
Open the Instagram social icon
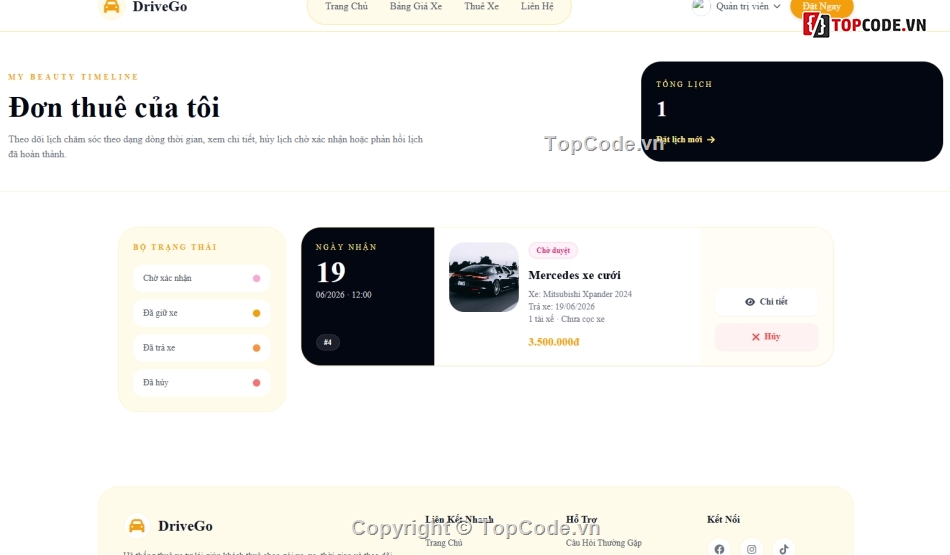[751, 548]
